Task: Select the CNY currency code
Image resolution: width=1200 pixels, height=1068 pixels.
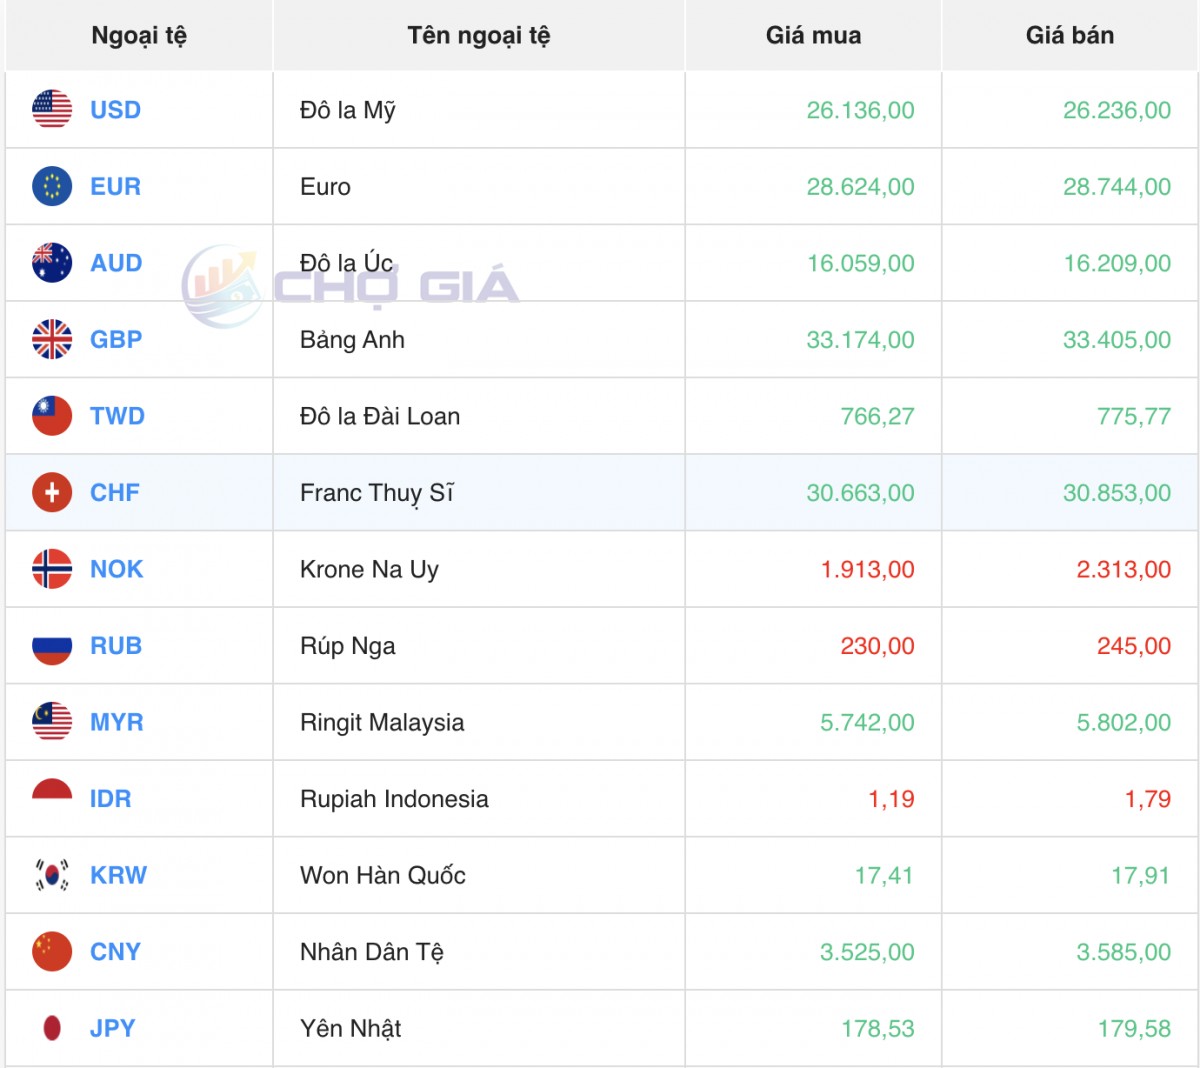Action: 115,952
